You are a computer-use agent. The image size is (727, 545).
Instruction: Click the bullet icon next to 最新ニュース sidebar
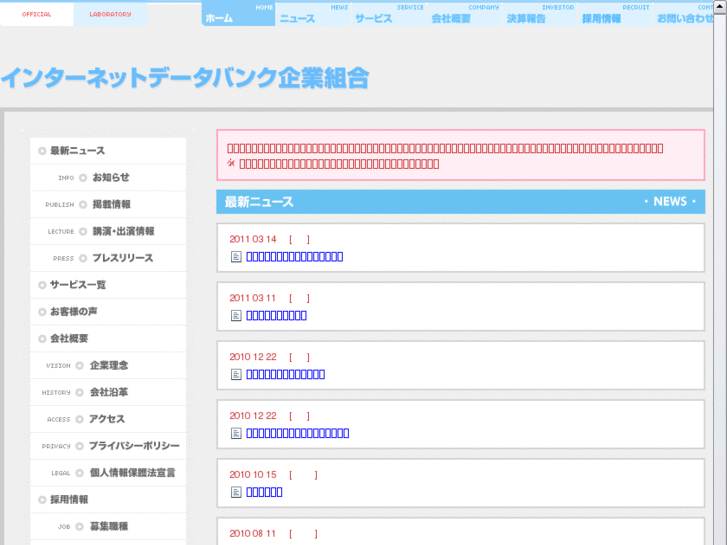point(42,151)
